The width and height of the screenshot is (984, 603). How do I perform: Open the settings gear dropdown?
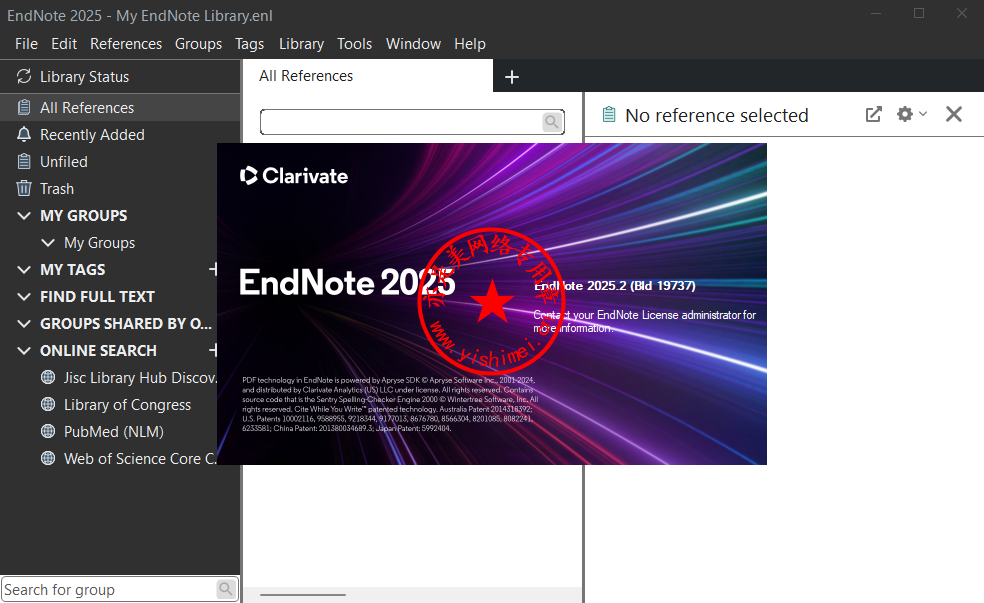coord(910,115)
